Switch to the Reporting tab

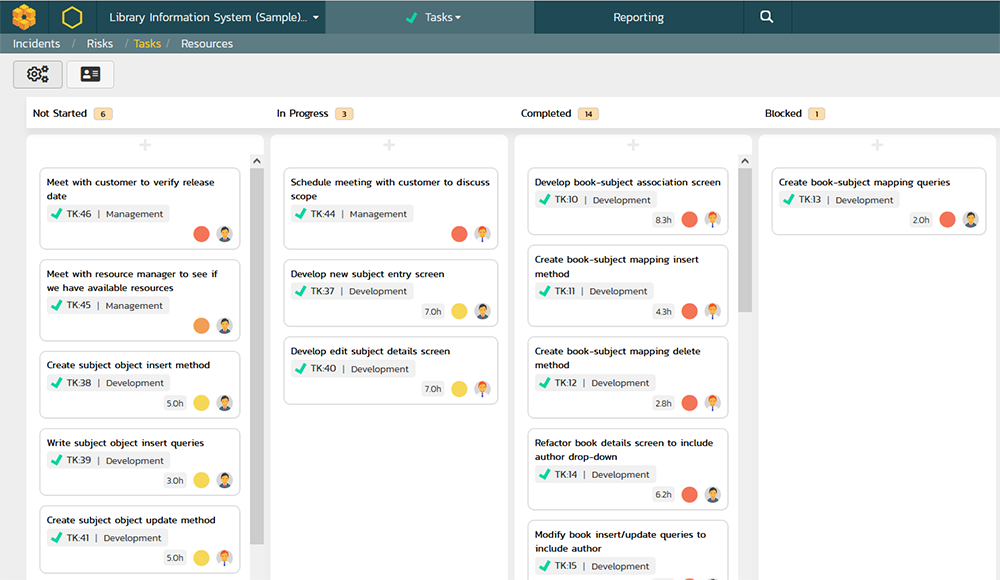(638, 17)
